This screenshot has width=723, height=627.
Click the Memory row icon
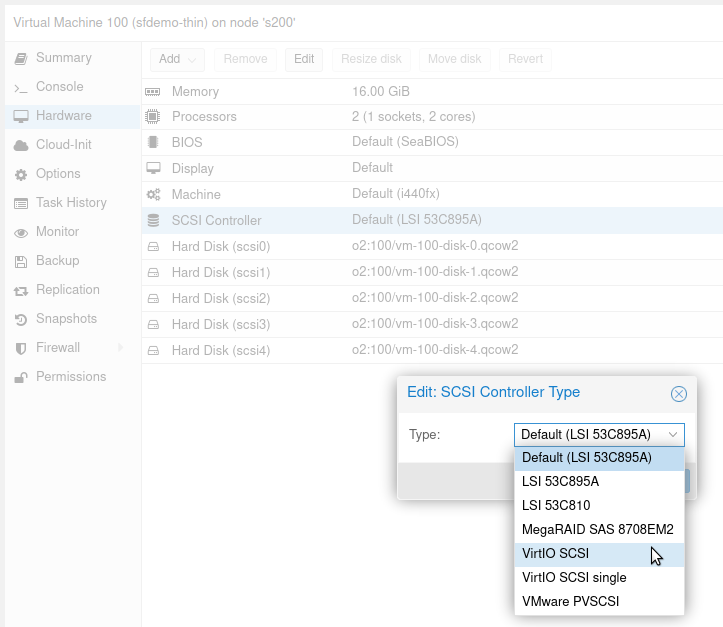[x=153, y=92]
